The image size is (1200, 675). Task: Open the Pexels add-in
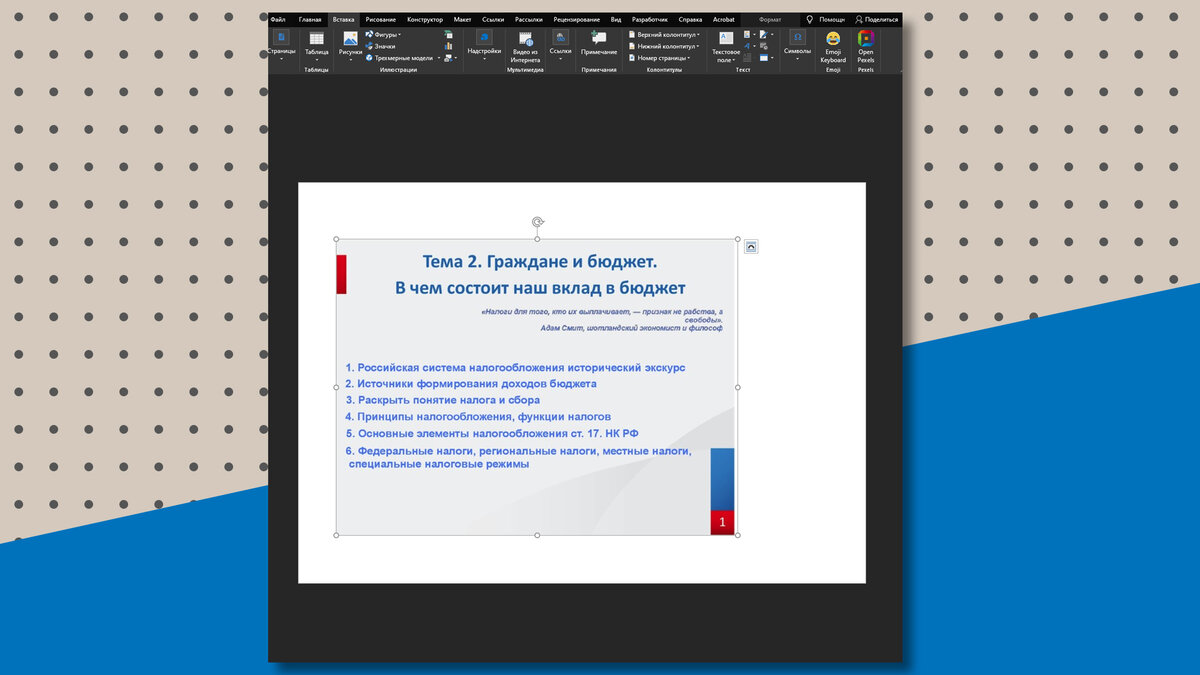tap(866, 46)
